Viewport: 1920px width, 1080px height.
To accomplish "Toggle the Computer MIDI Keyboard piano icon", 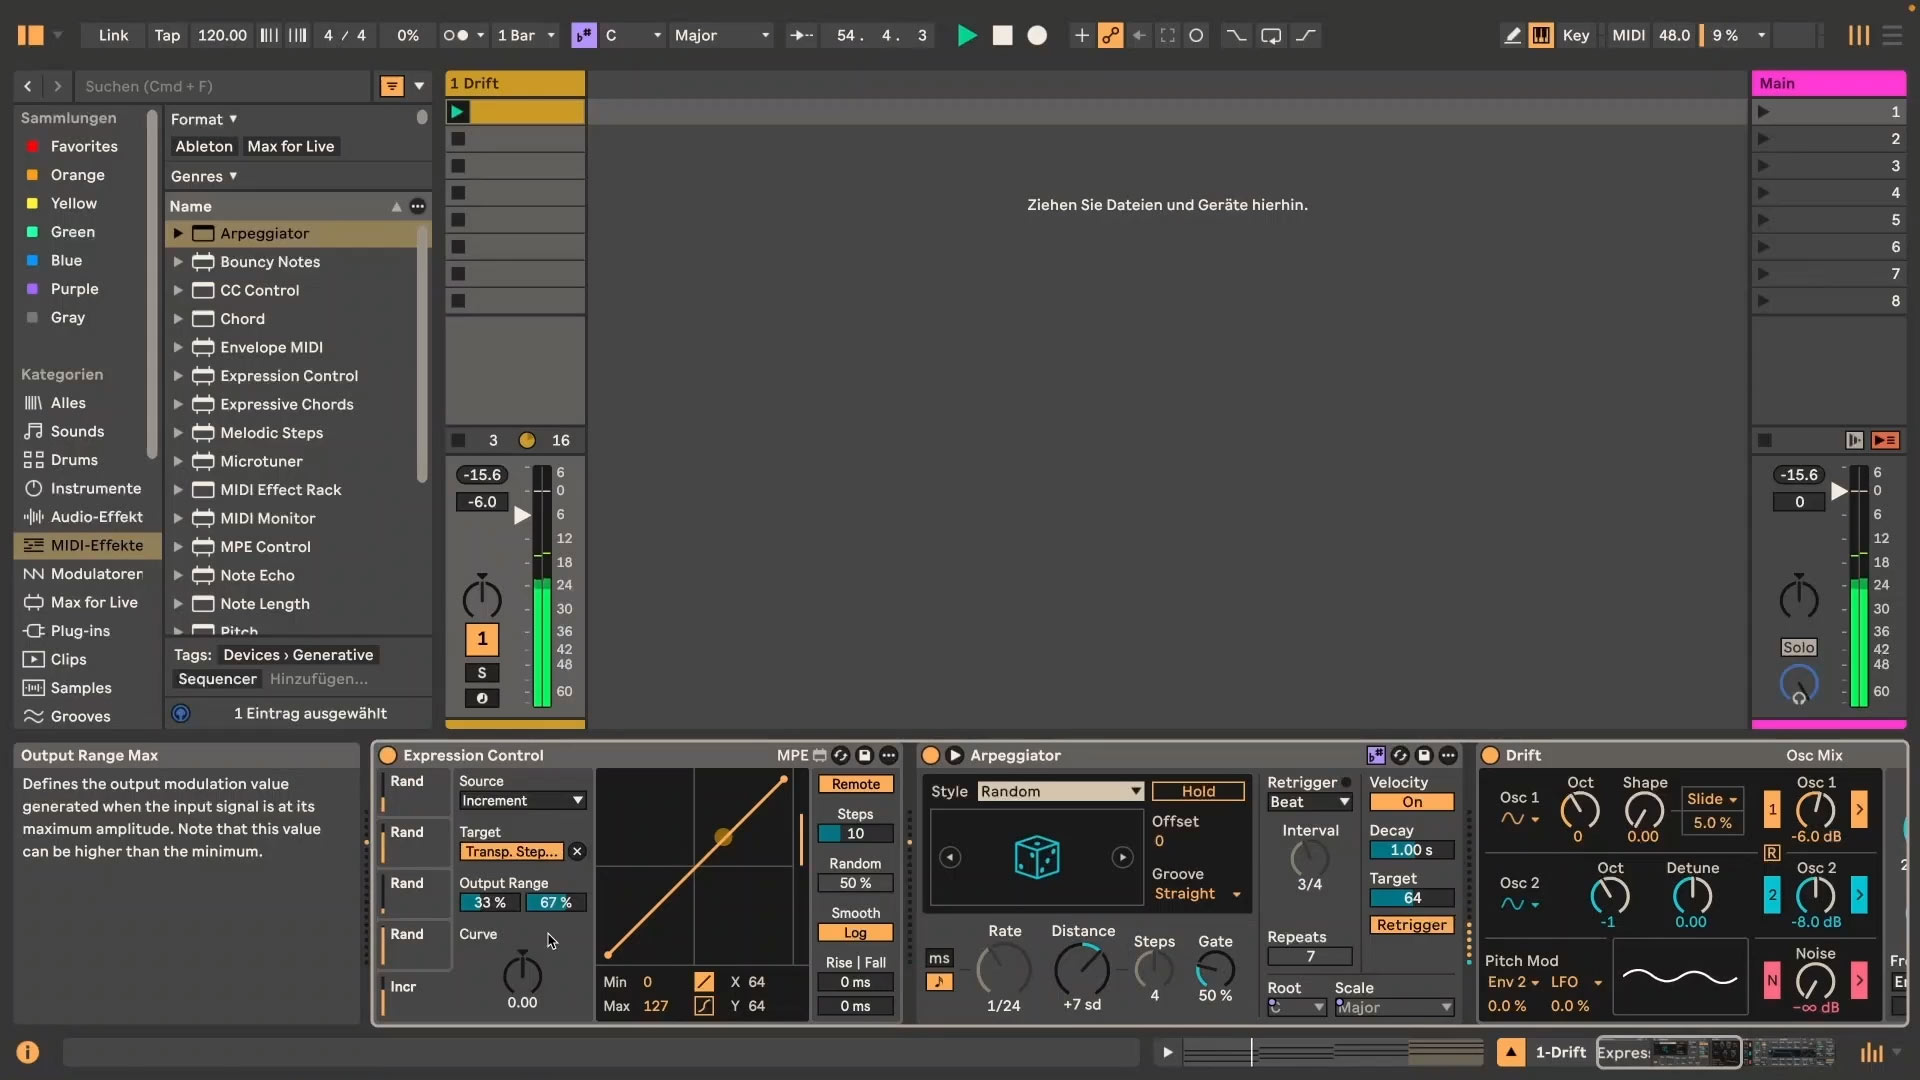I will pyautogui.click(x=1541, y=35).
